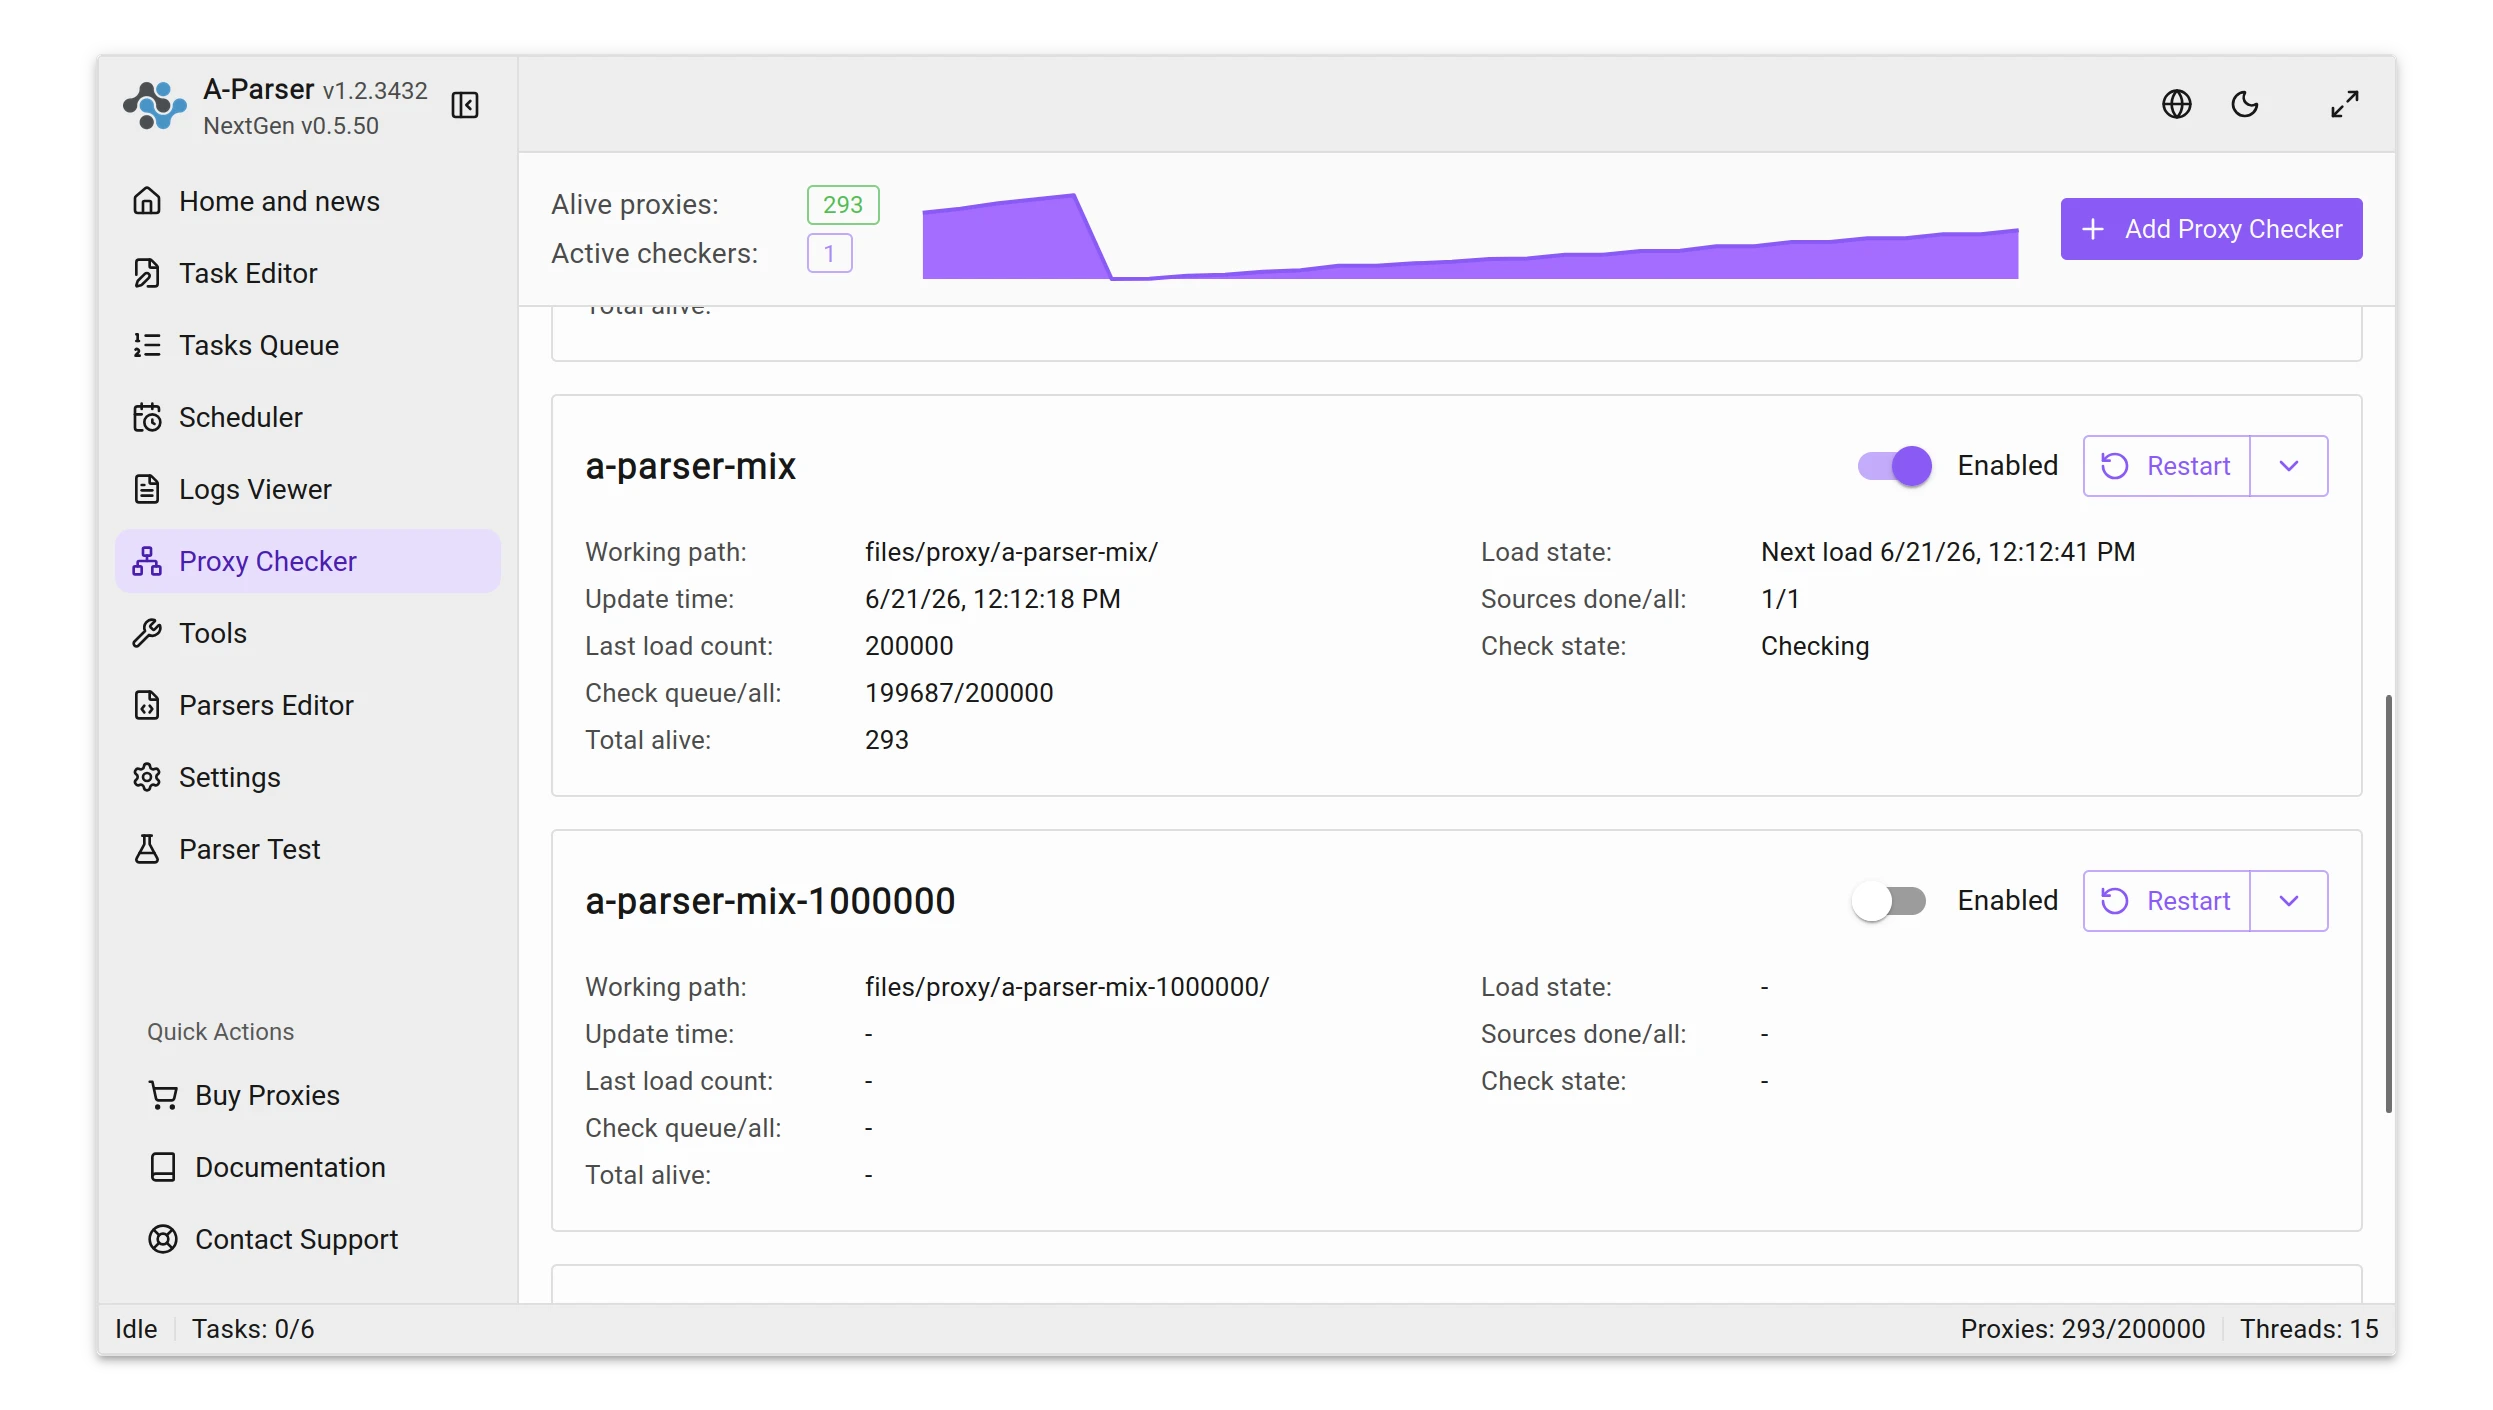Click working path files/proxy/a-parser-mix/
The width and height of the screenshot is (2493, 1410).
click(1011, 552)
